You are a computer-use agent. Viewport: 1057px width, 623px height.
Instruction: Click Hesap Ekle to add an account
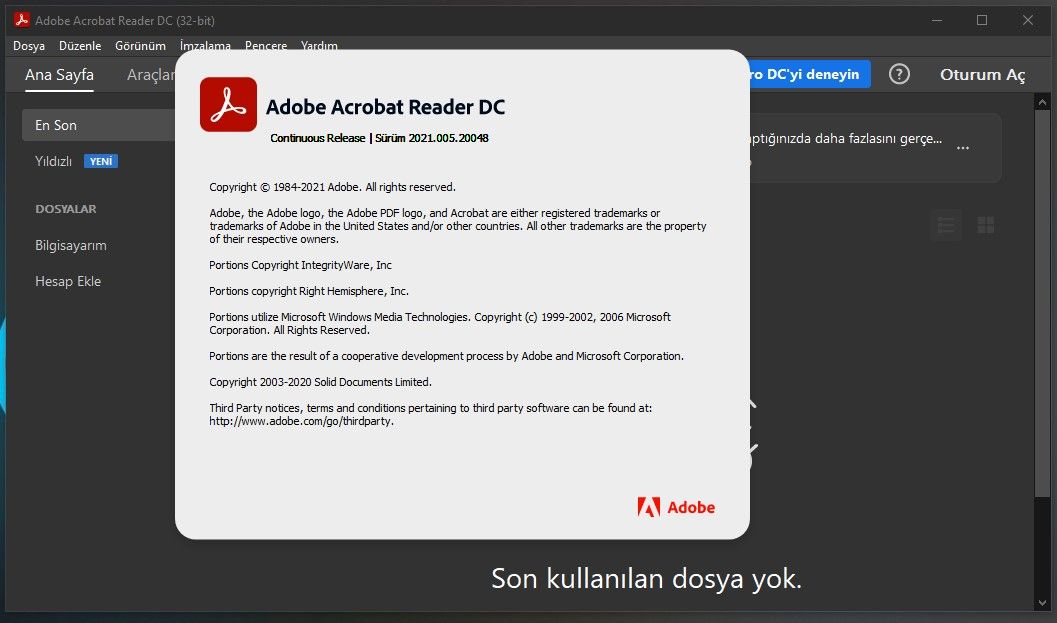coord(68,281)
